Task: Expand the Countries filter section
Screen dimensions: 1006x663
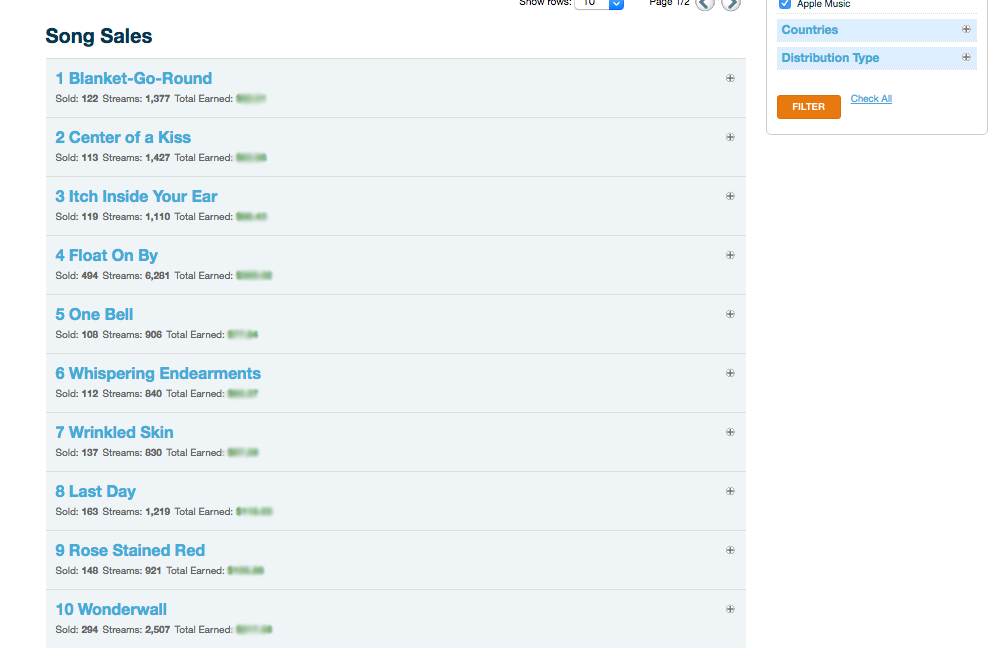Action: point(876,30)
